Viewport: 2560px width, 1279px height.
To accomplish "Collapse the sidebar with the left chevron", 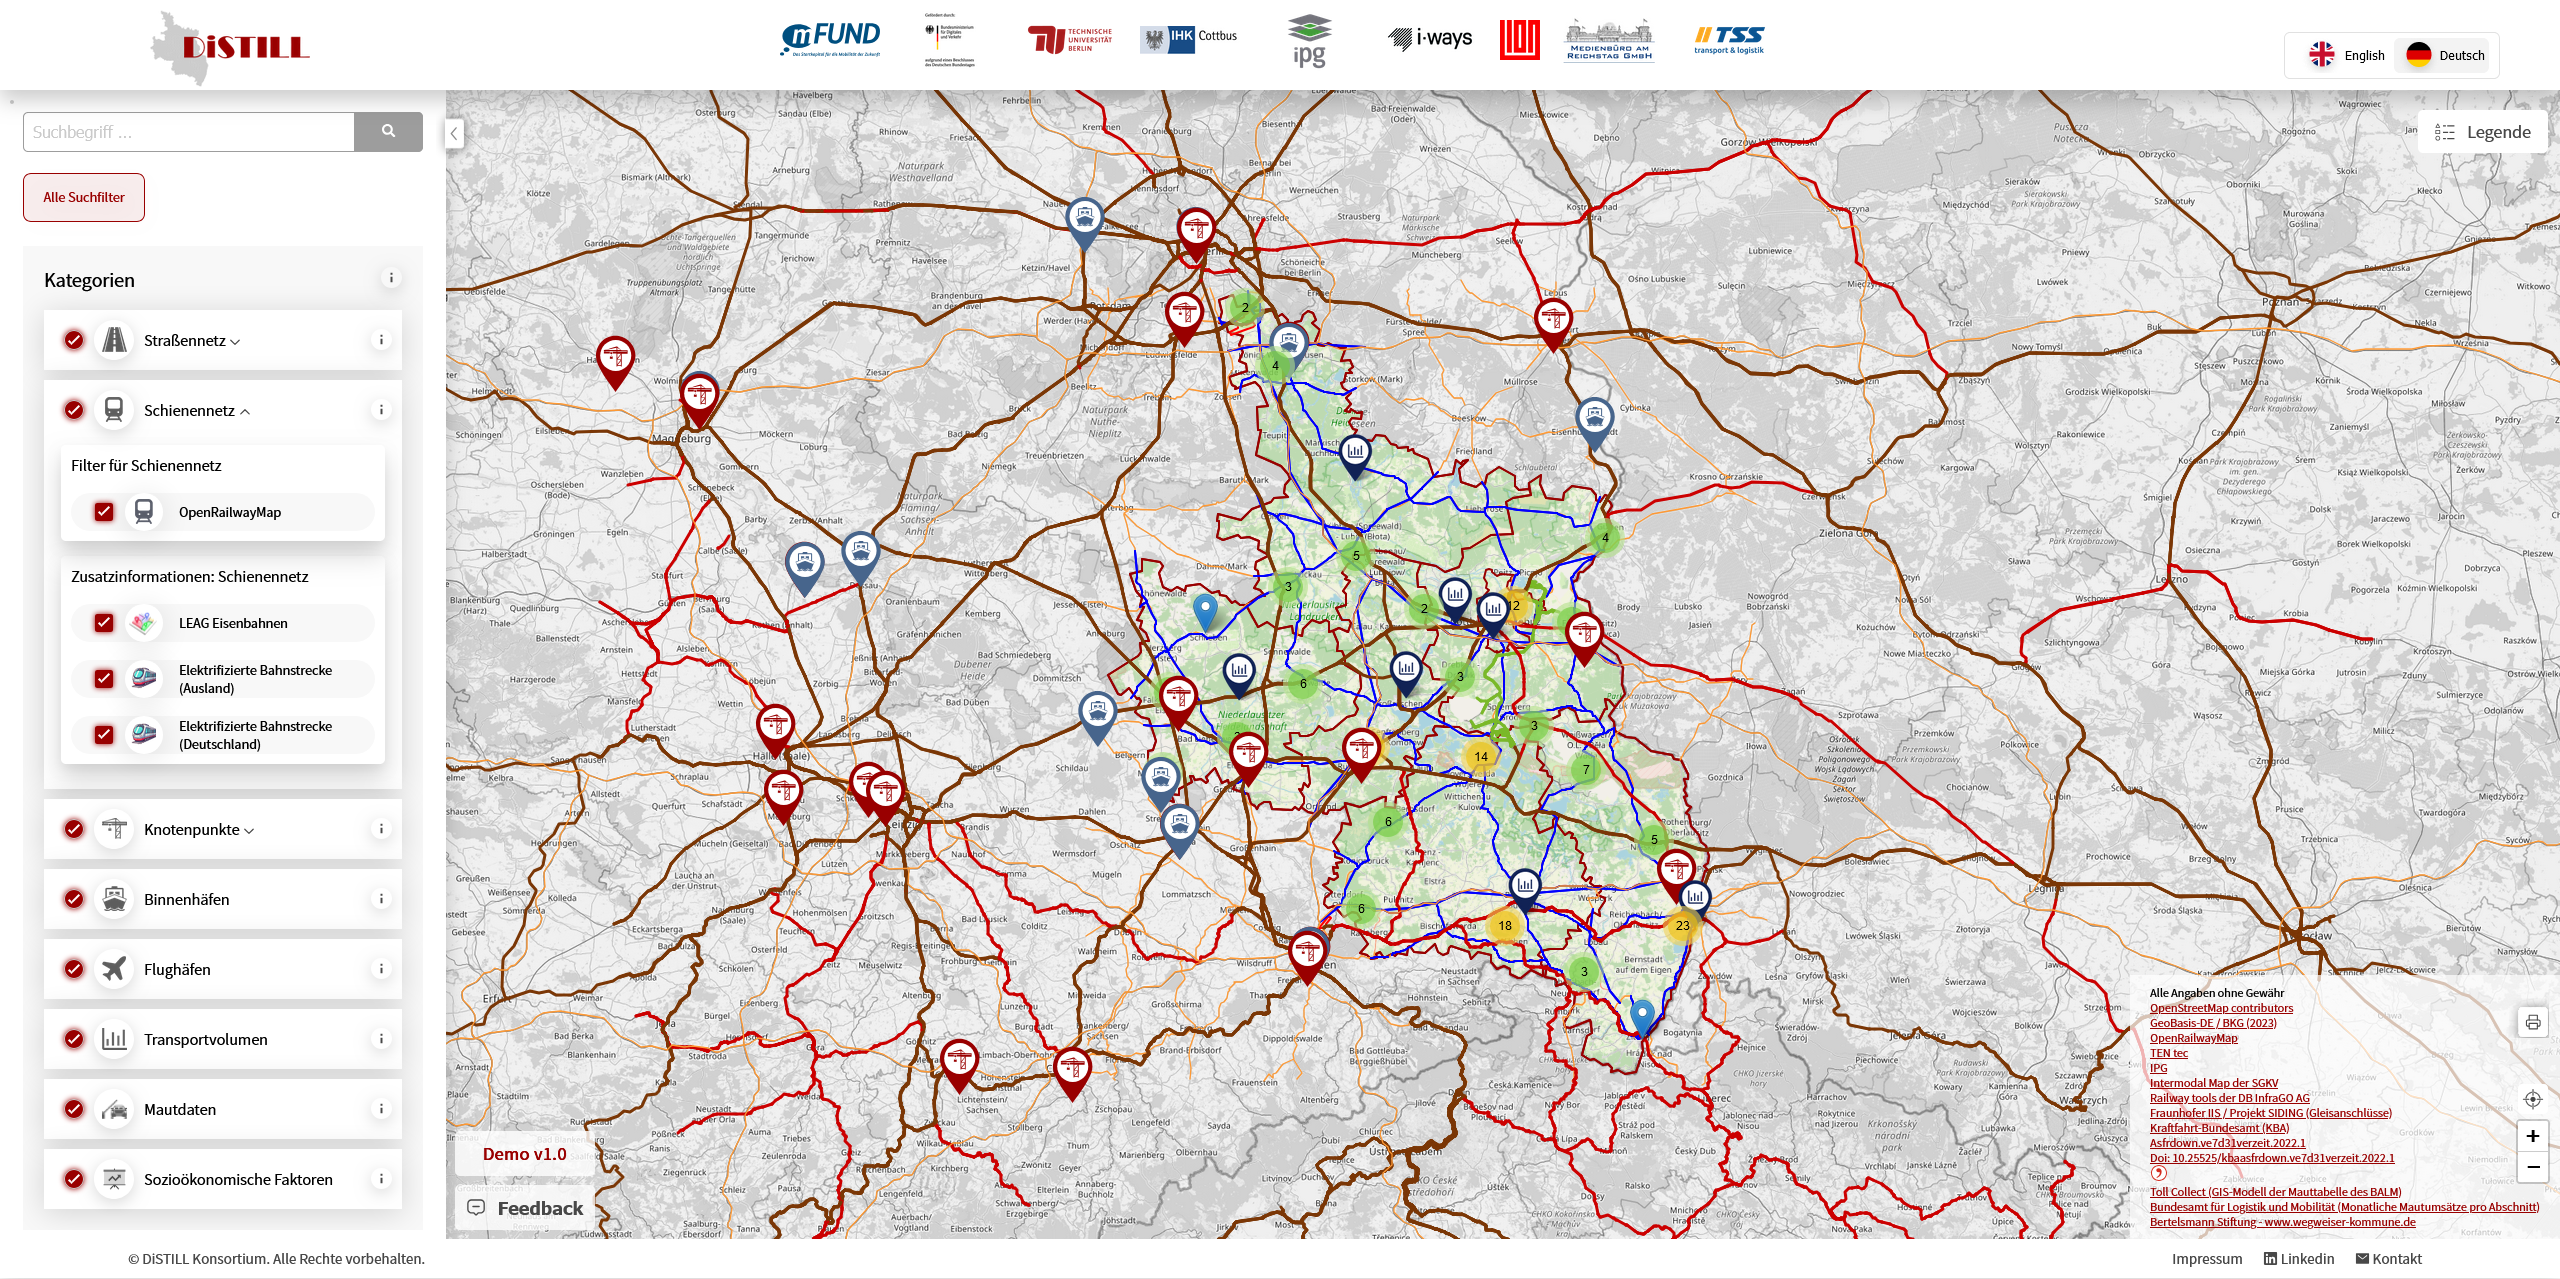I will (454, 133).
